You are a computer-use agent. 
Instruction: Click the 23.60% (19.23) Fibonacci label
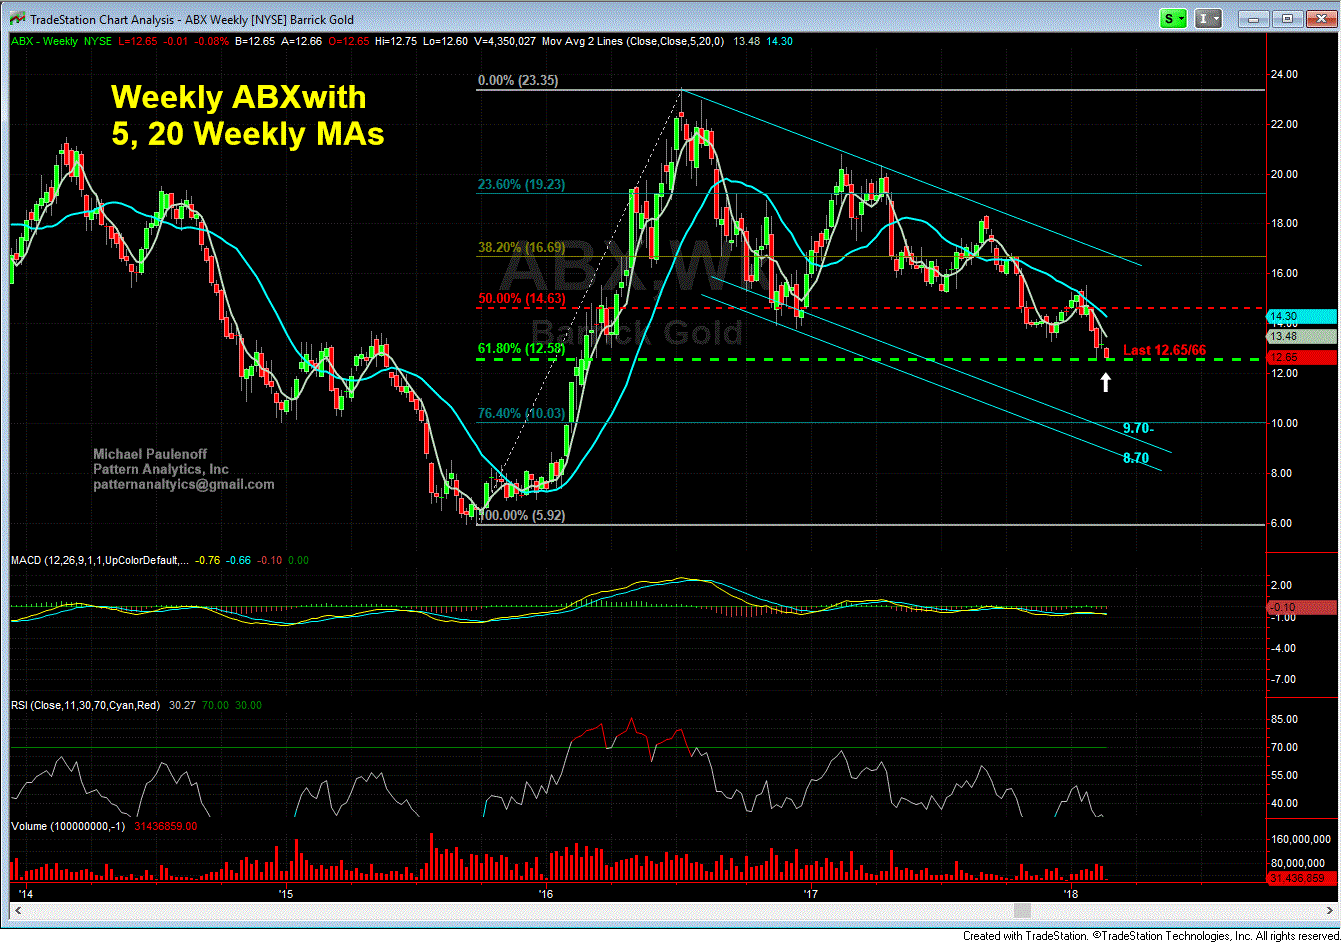click(x=521, y=183)
